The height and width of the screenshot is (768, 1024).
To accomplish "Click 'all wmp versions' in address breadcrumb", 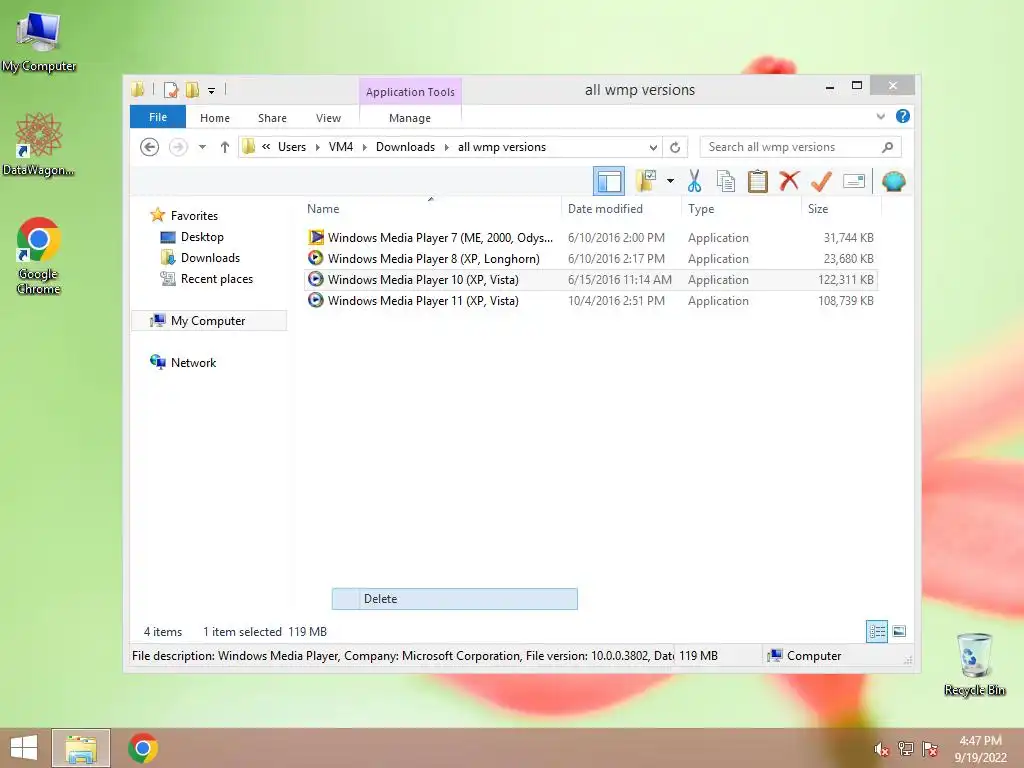I will coord(502,147).
